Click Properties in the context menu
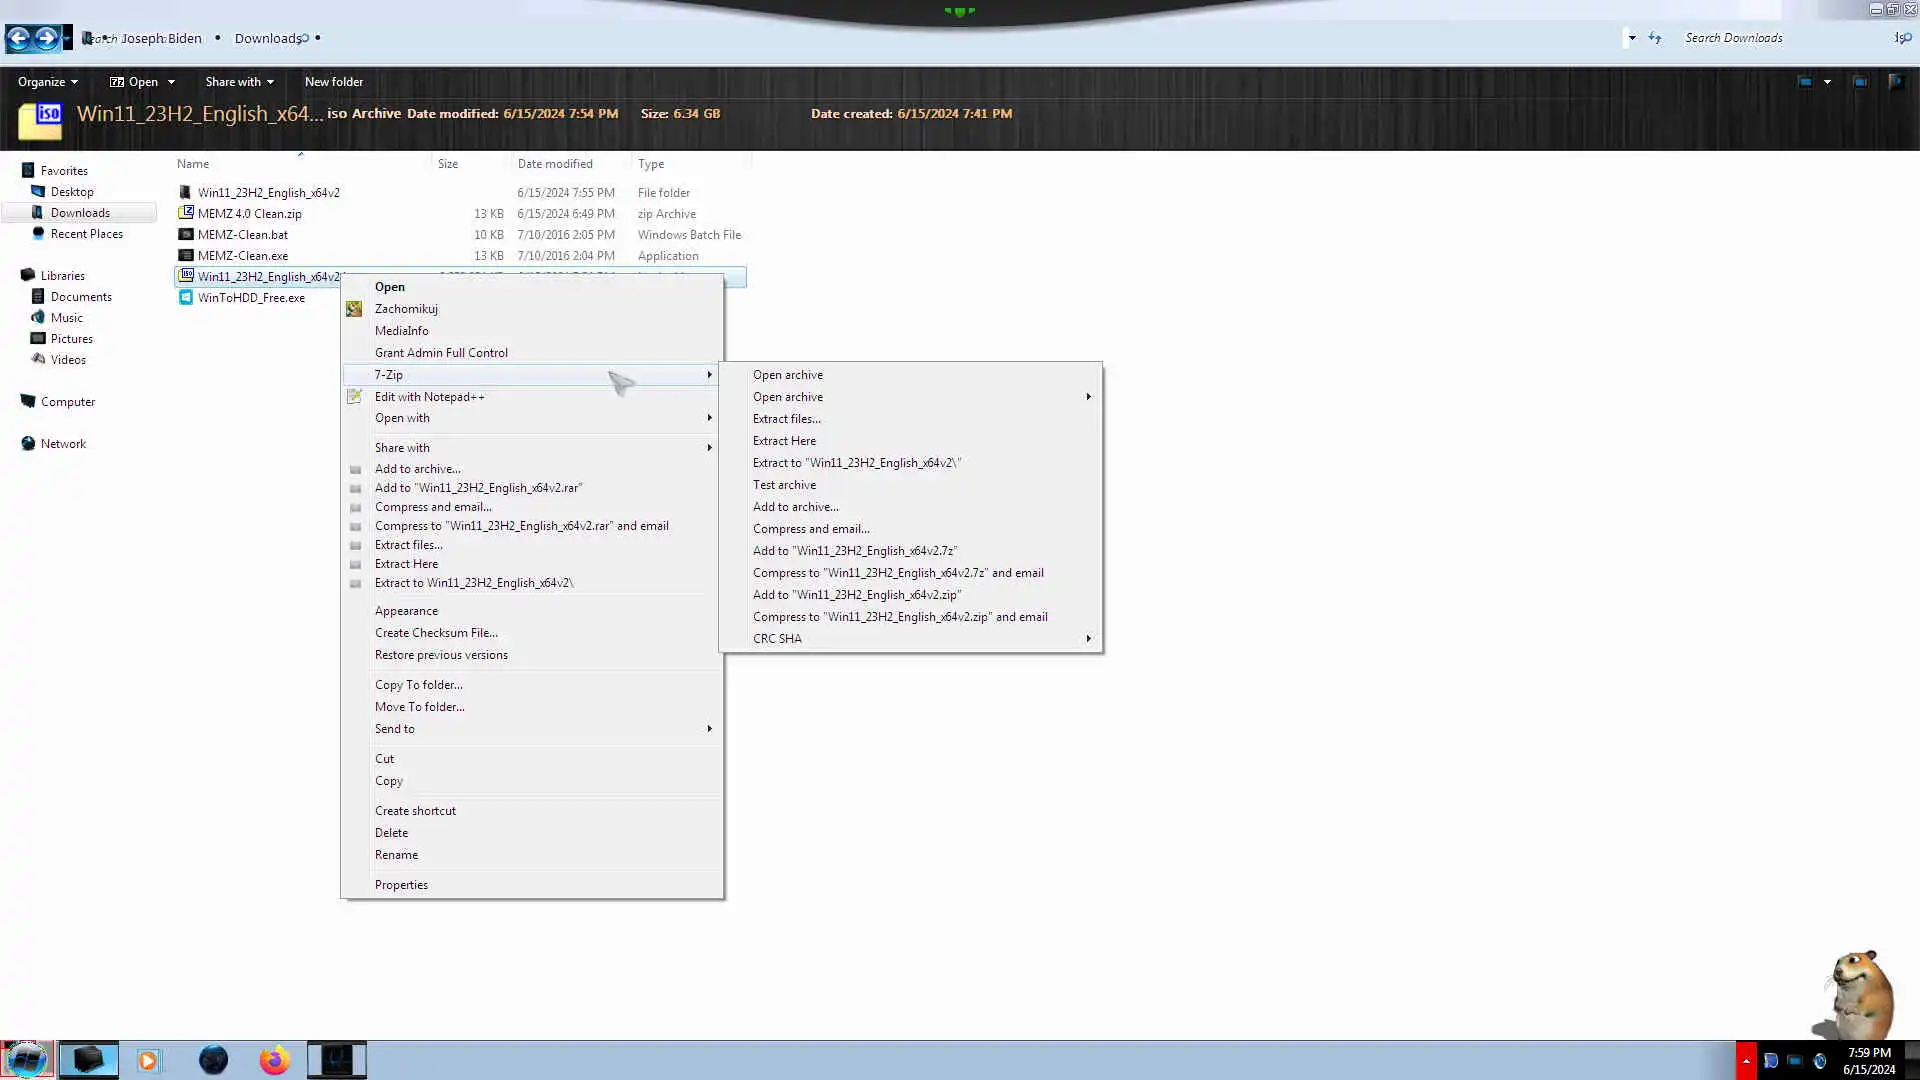1920x1080 pixels. (x=401, y=885)
